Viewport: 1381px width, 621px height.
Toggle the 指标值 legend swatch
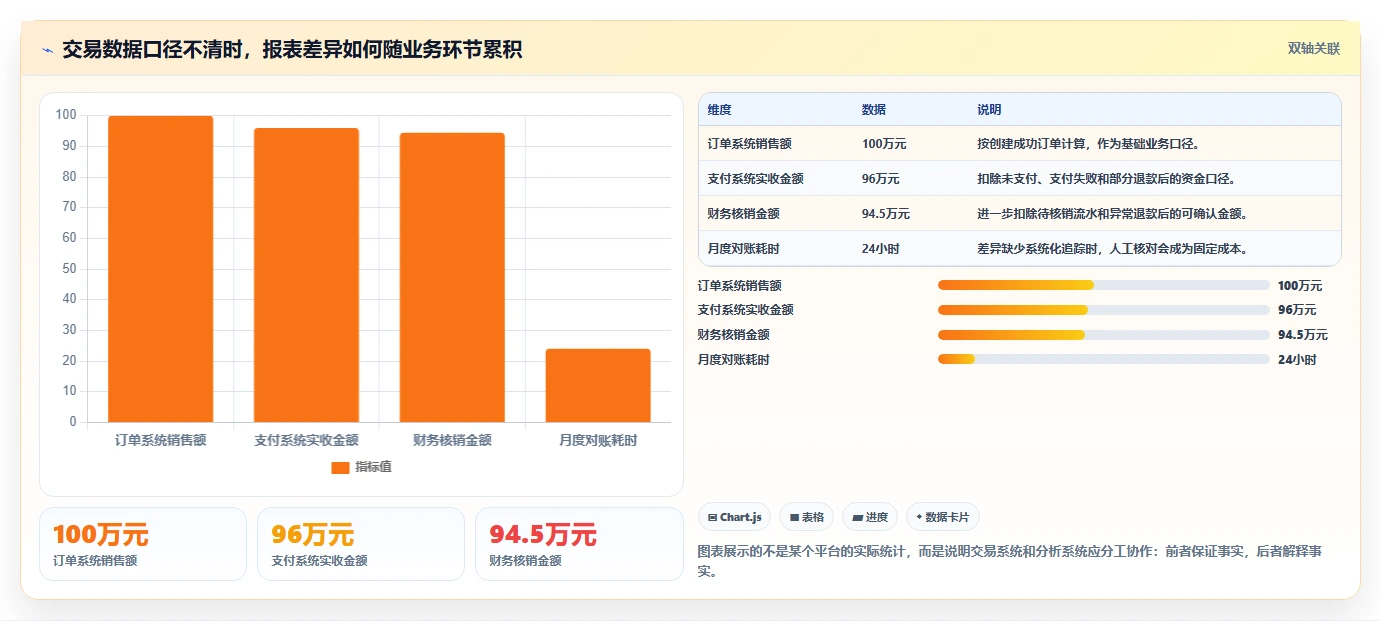pos(340,467)
